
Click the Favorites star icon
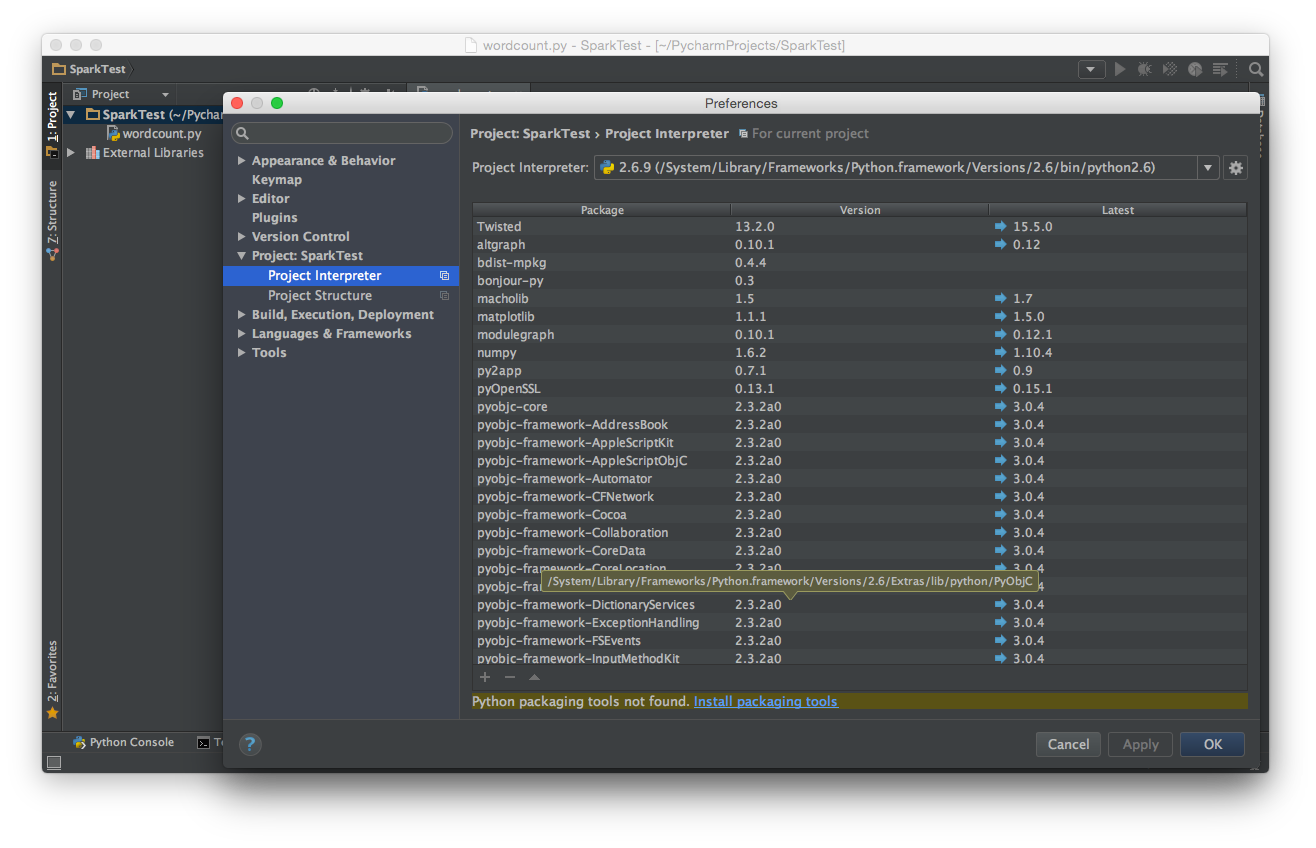point(52,713)
